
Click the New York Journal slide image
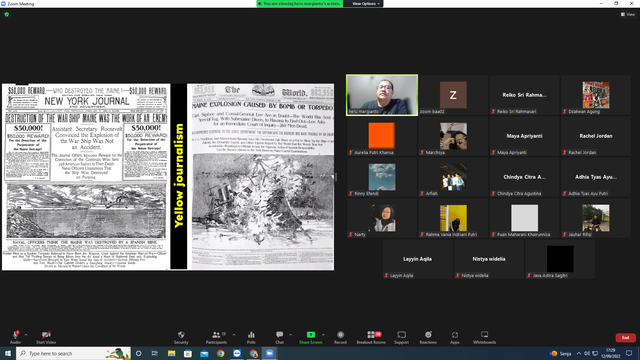tap(86, 177)
